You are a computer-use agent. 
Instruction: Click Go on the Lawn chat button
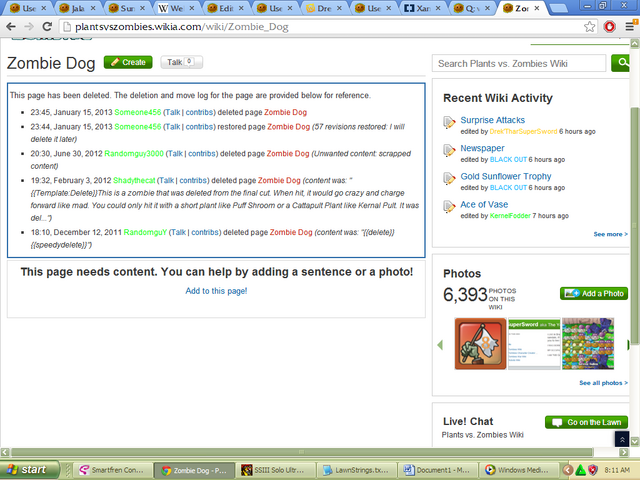[587, 422]
